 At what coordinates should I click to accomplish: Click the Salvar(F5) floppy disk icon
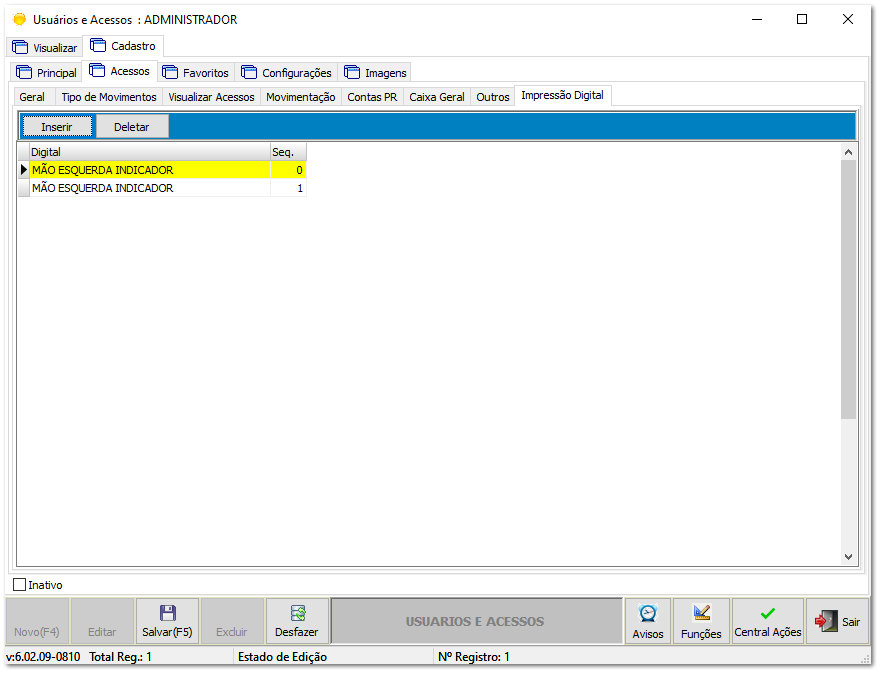coord(167,613)
